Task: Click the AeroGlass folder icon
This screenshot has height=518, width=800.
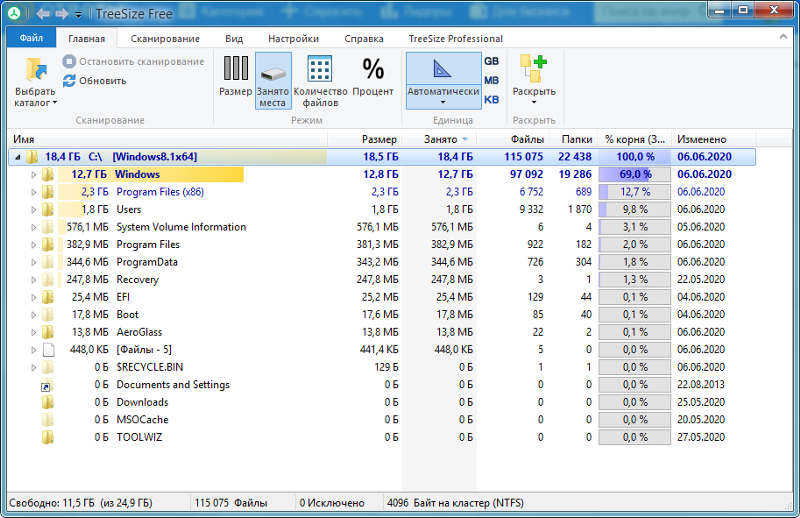Action: pos(47,332)
